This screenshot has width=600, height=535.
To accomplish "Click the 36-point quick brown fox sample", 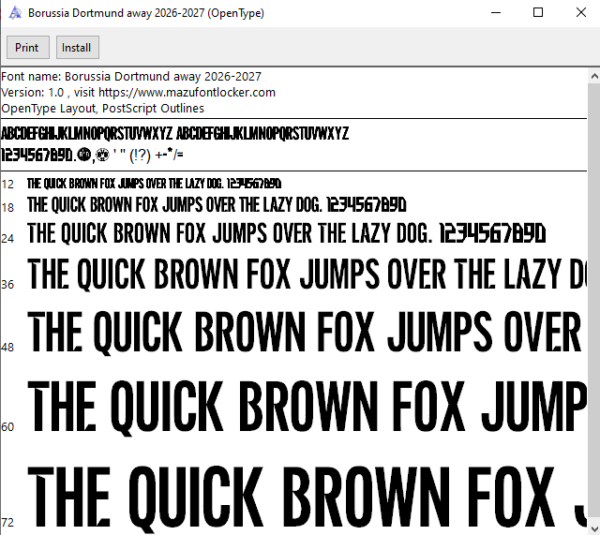I will (307, 274).
